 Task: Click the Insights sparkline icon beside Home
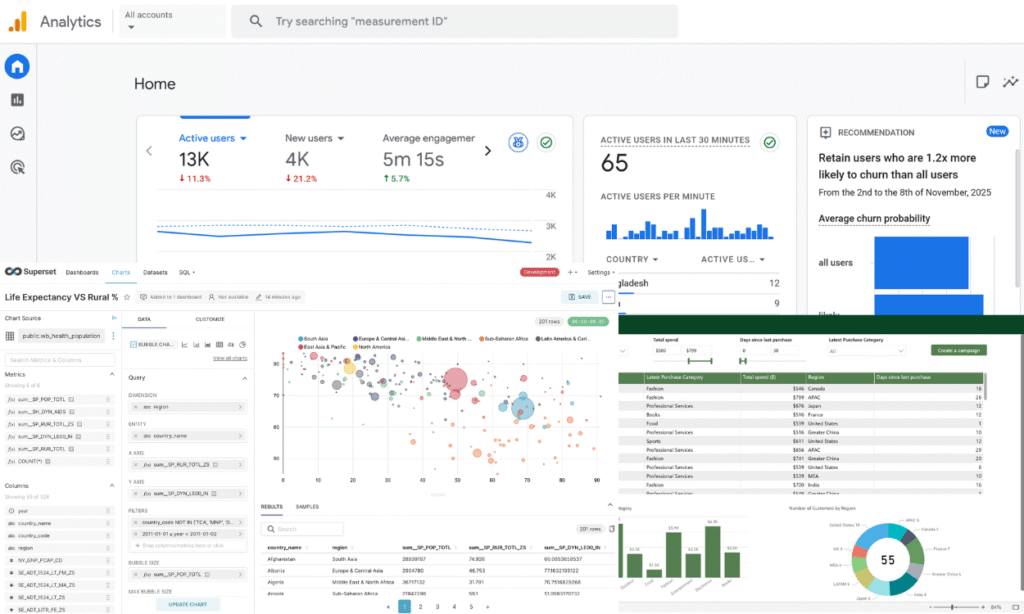tap(1010, 82)
